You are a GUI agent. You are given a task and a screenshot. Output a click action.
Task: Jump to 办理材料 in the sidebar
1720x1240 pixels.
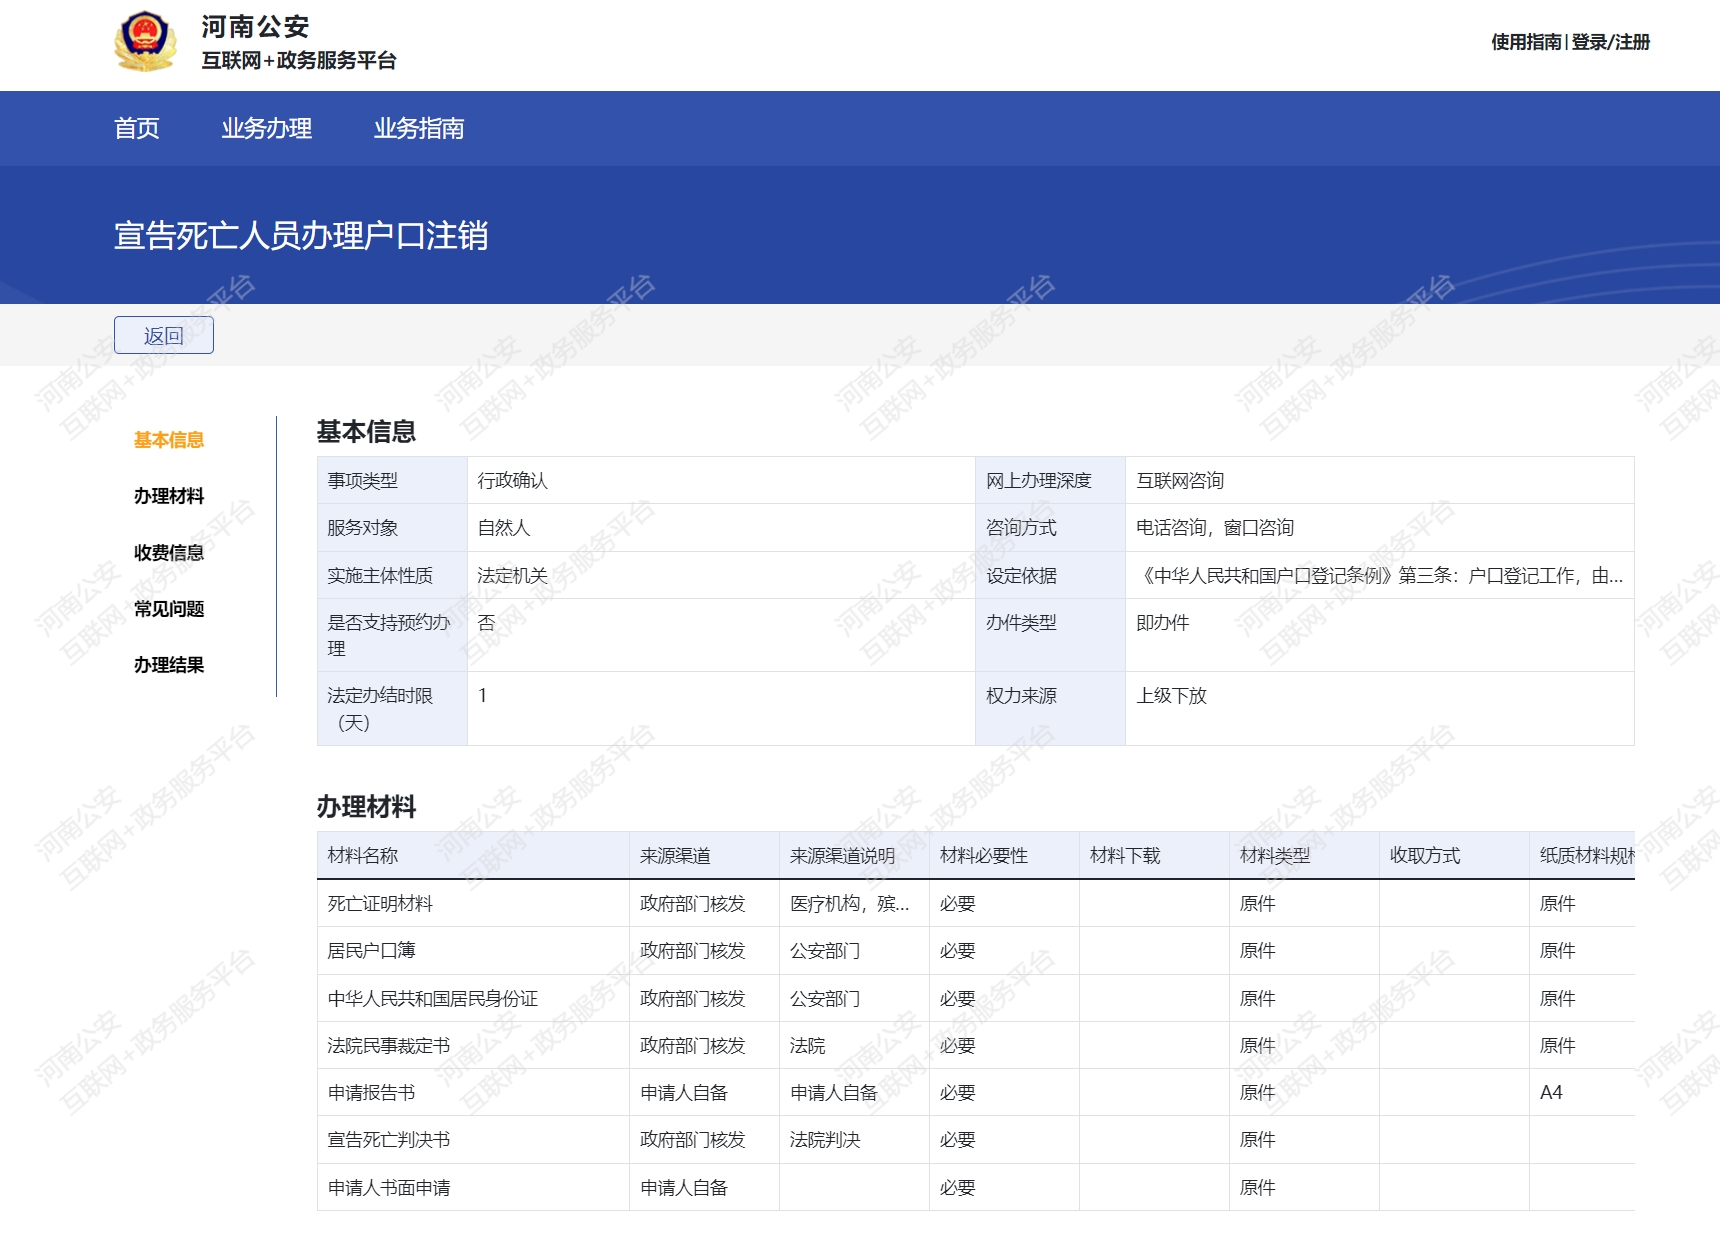pyautogui.click(x=168, y=496)
